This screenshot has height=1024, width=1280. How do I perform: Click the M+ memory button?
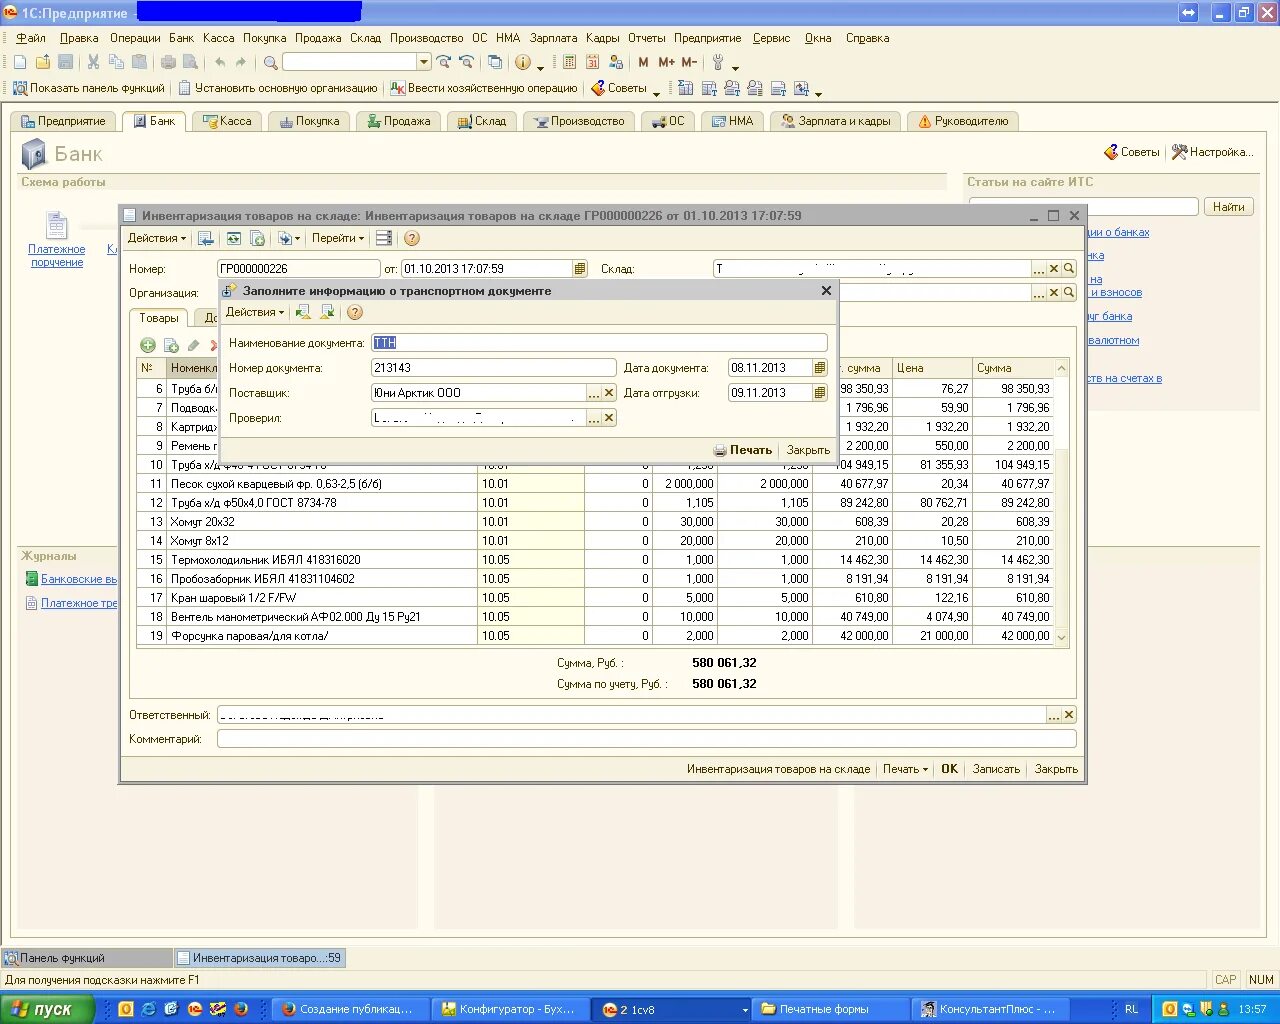666,62
